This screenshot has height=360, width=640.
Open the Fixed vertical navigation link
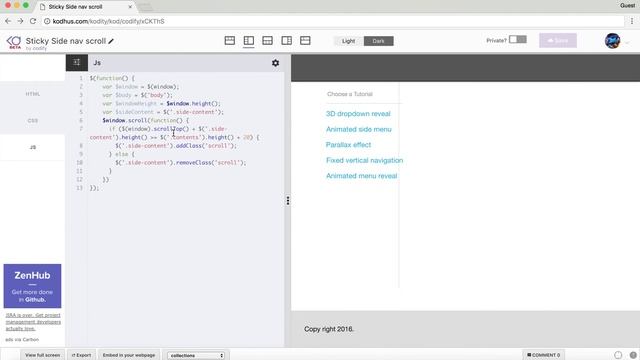tap(364, 160)
